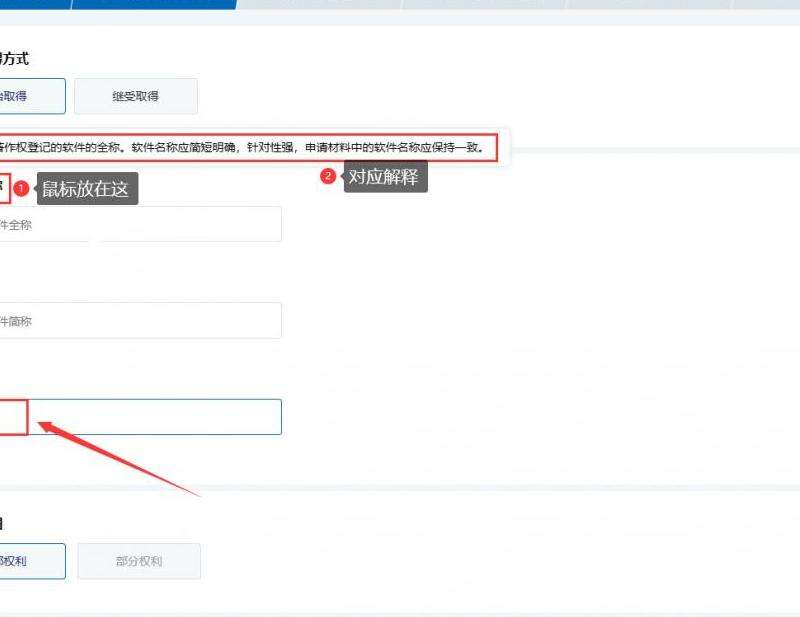The width and height of the screenshot is (800, 617).
Task: Switch to the first grey step after the blue tab
Action: tap(320, 4)
